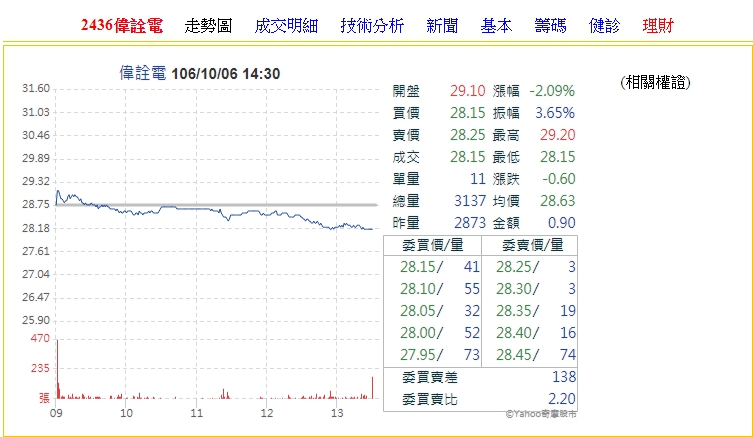The height and width of the screenshot is (437, 753).
Task: Click the opening peak of price line
Action: click(x=58, y=191)
